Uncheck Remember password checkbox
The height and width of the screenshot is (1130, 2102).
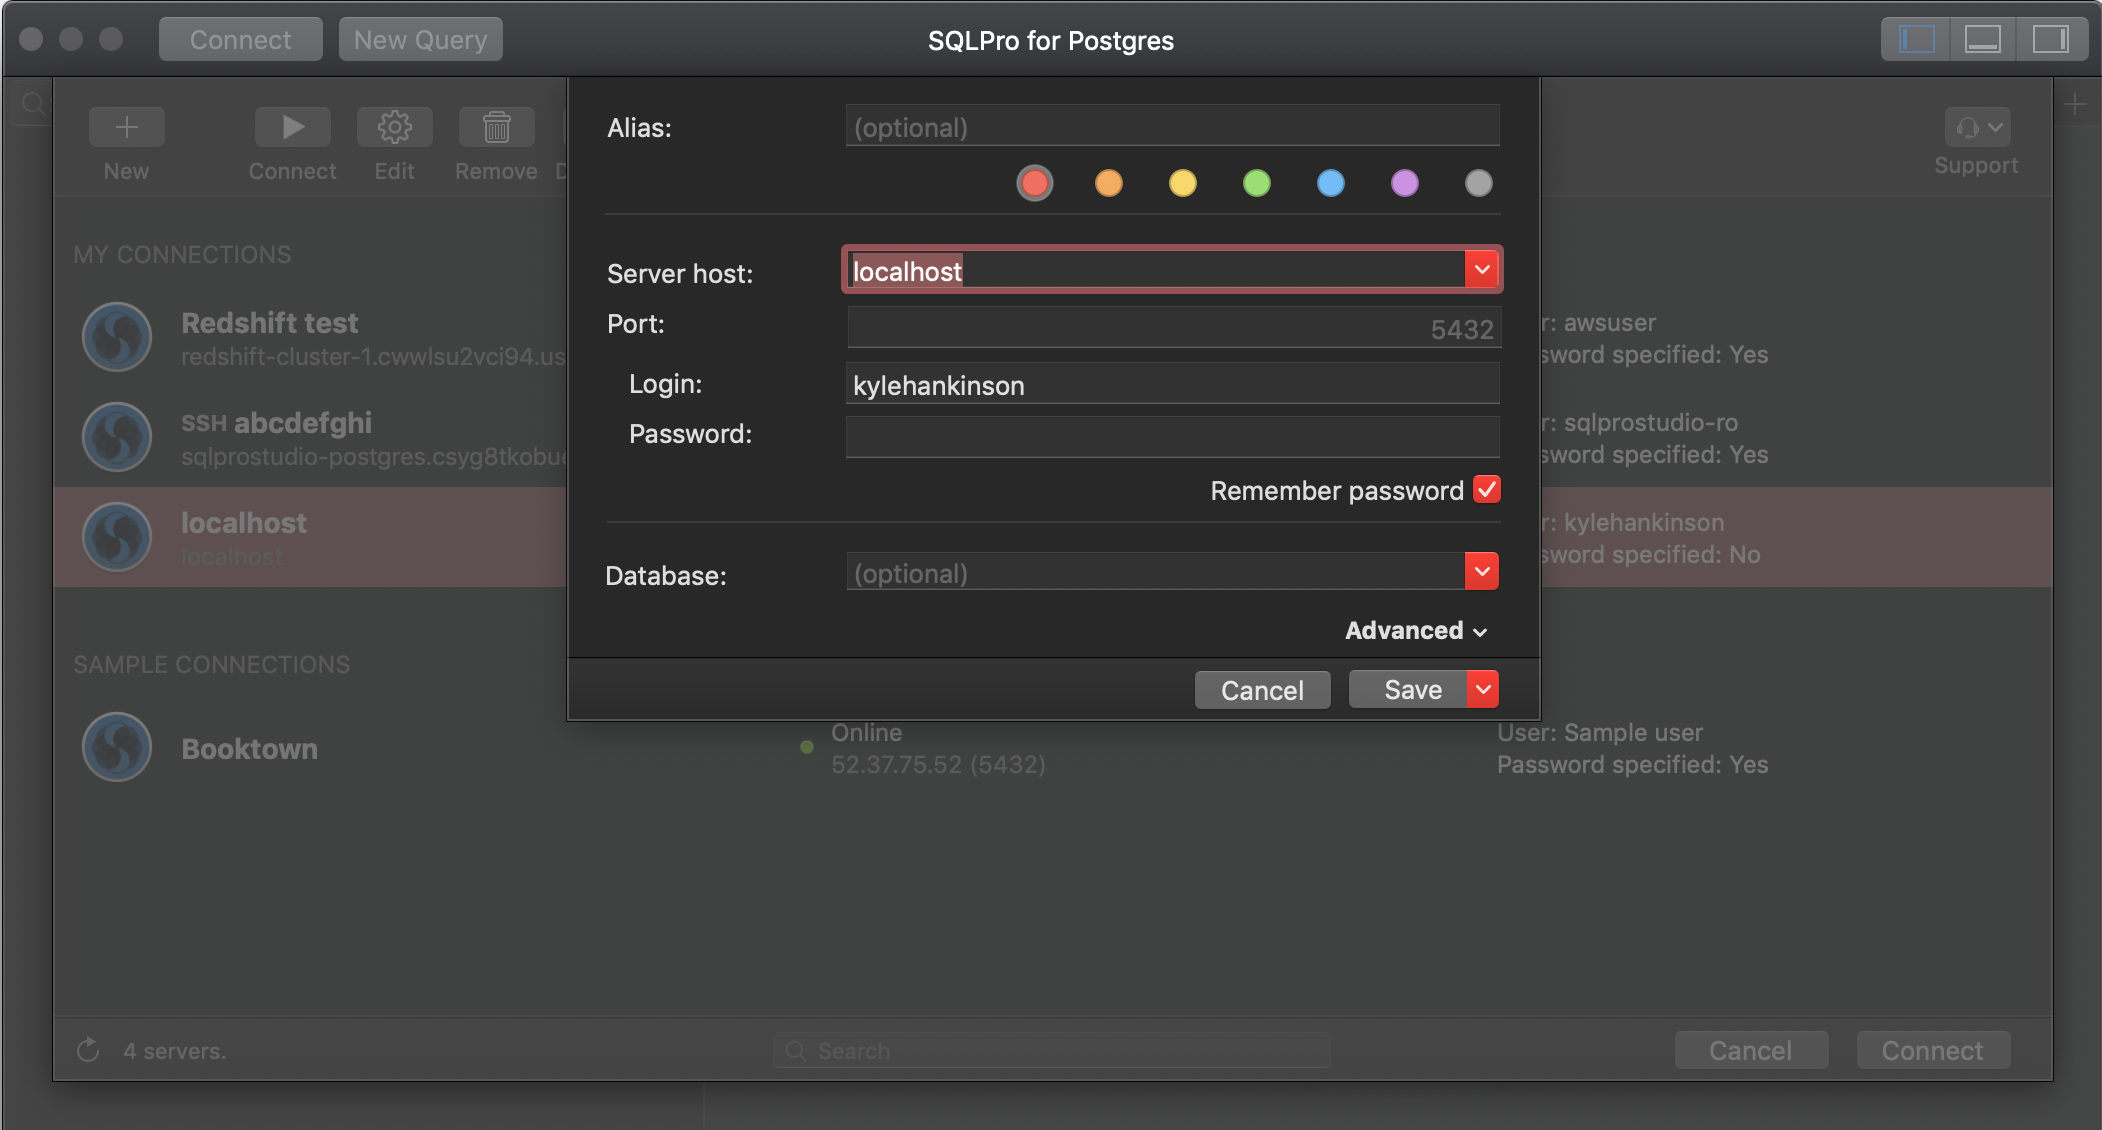(1487, 489)
